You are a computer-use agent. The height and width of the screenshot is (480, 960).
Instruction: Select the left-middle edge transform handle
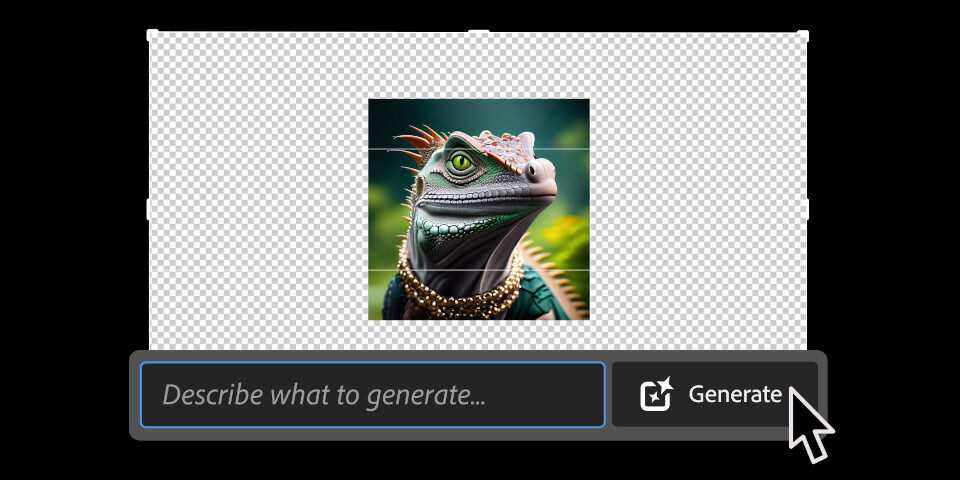(151, 209)
